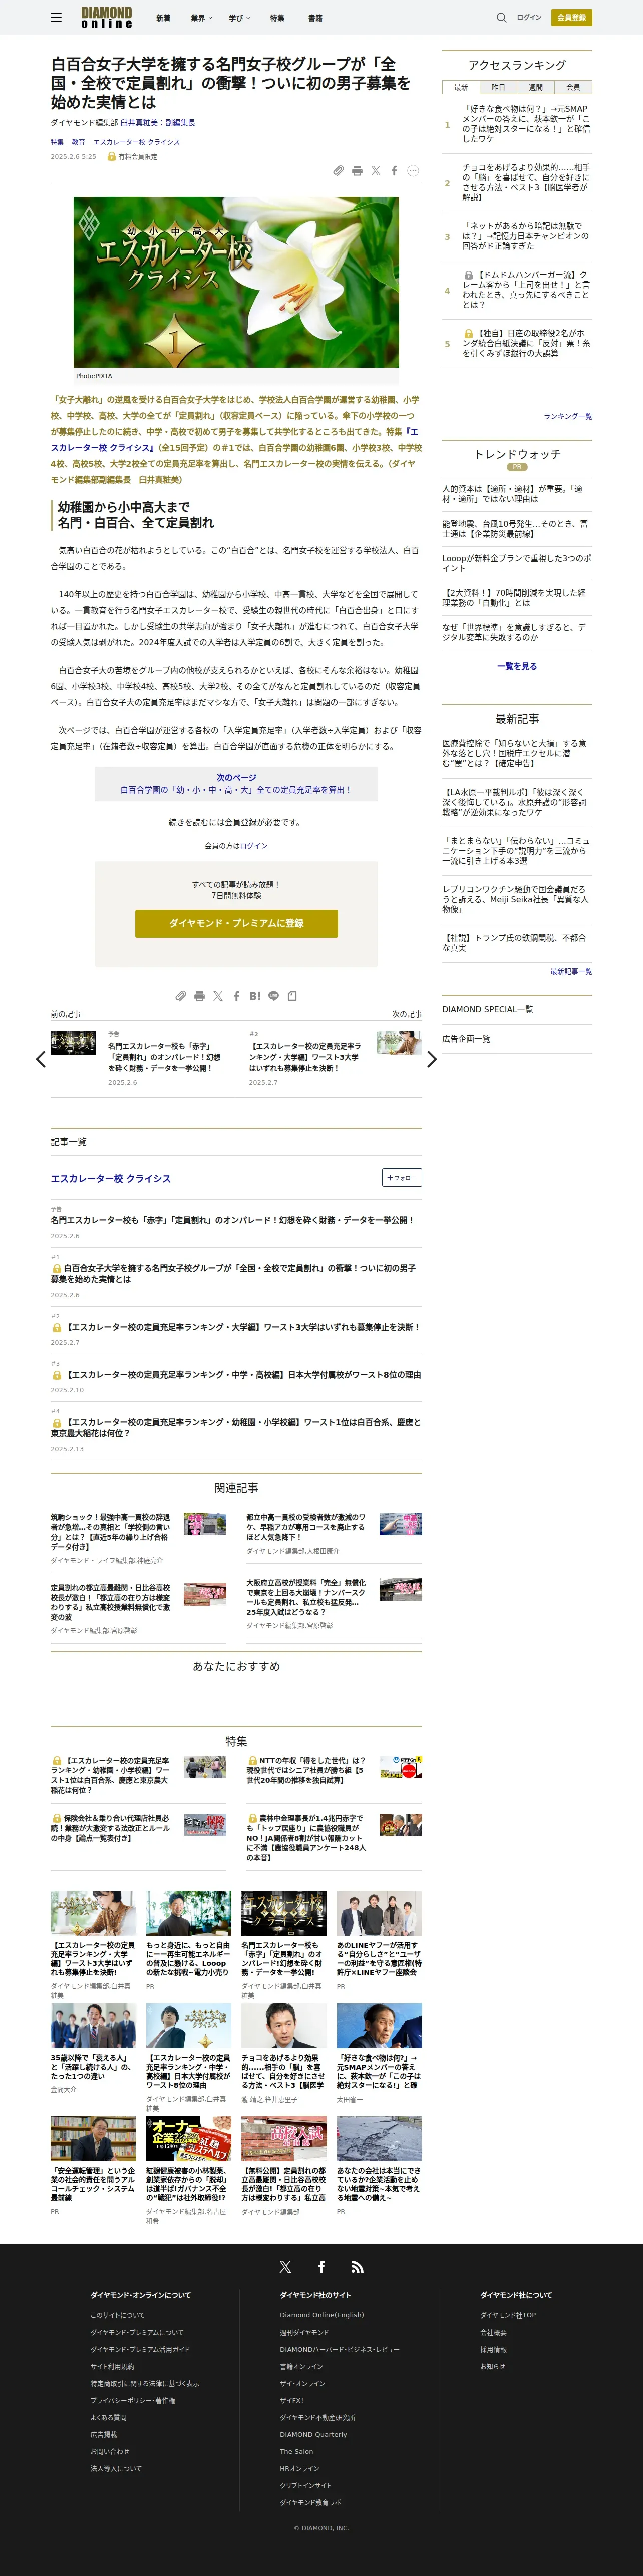Click the clip icon above article image
Screen dimensions: 643x2576
339,171
